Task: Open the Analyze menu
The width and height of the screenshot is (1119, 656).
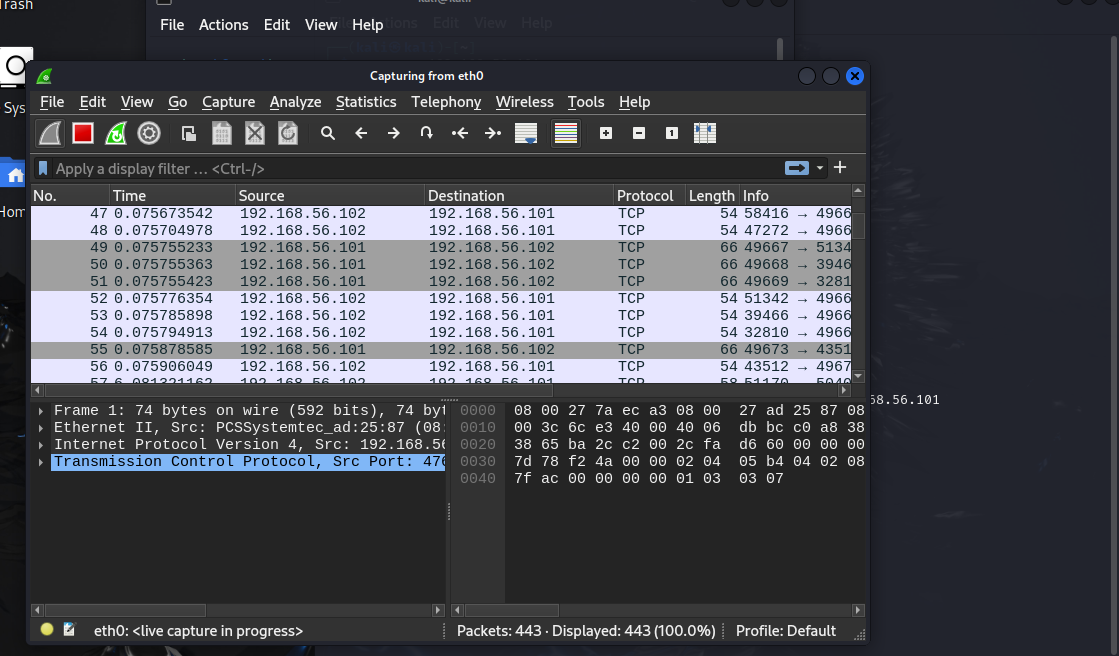Action: 295,102
